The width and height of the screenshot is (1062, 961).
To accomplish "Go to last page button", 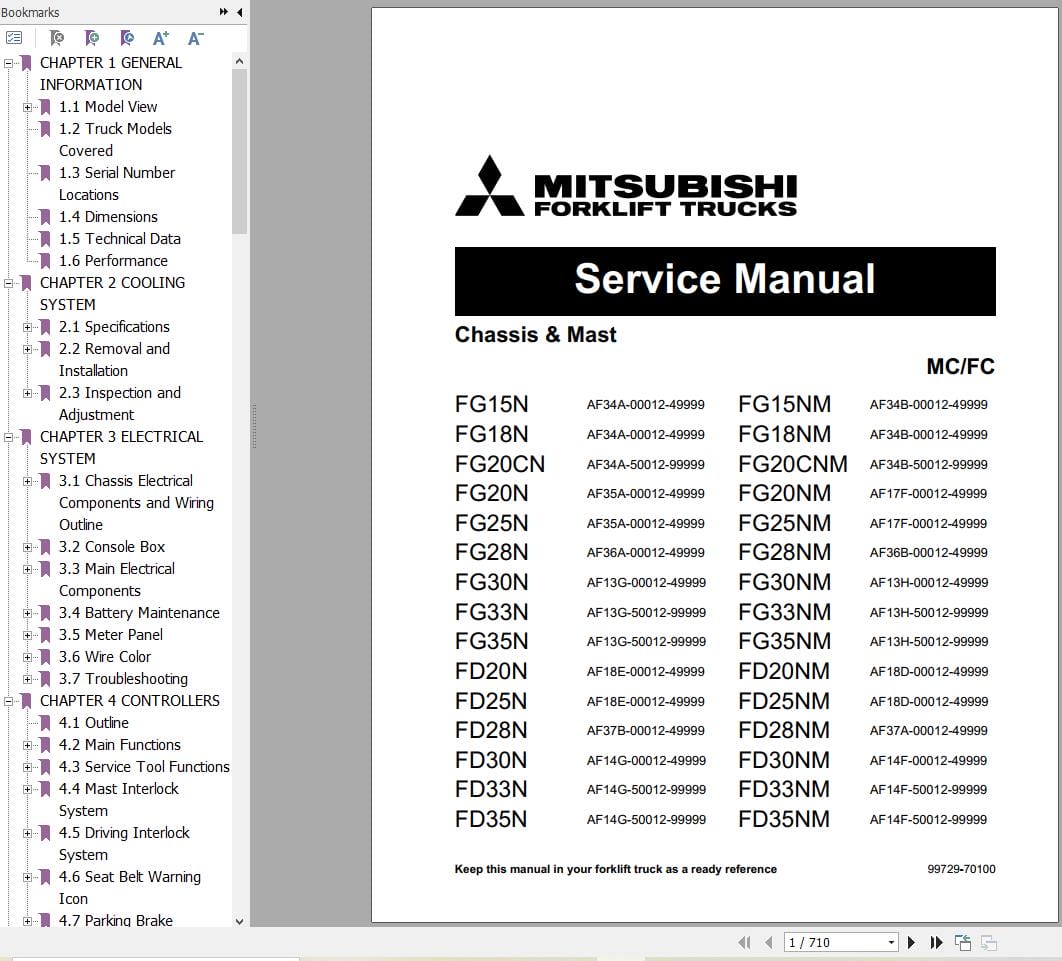I will [x=936, y=942].
